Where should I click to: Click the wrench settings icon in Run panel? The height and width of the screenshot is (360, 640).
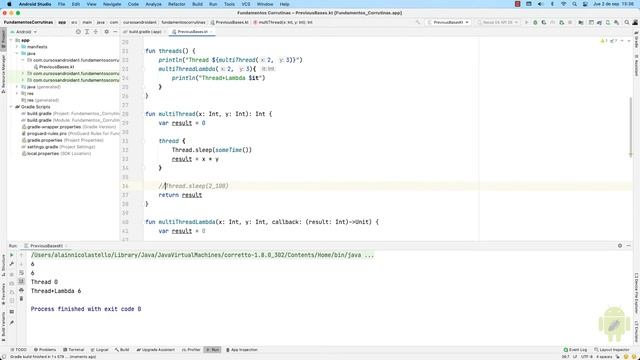click(11, 264)
